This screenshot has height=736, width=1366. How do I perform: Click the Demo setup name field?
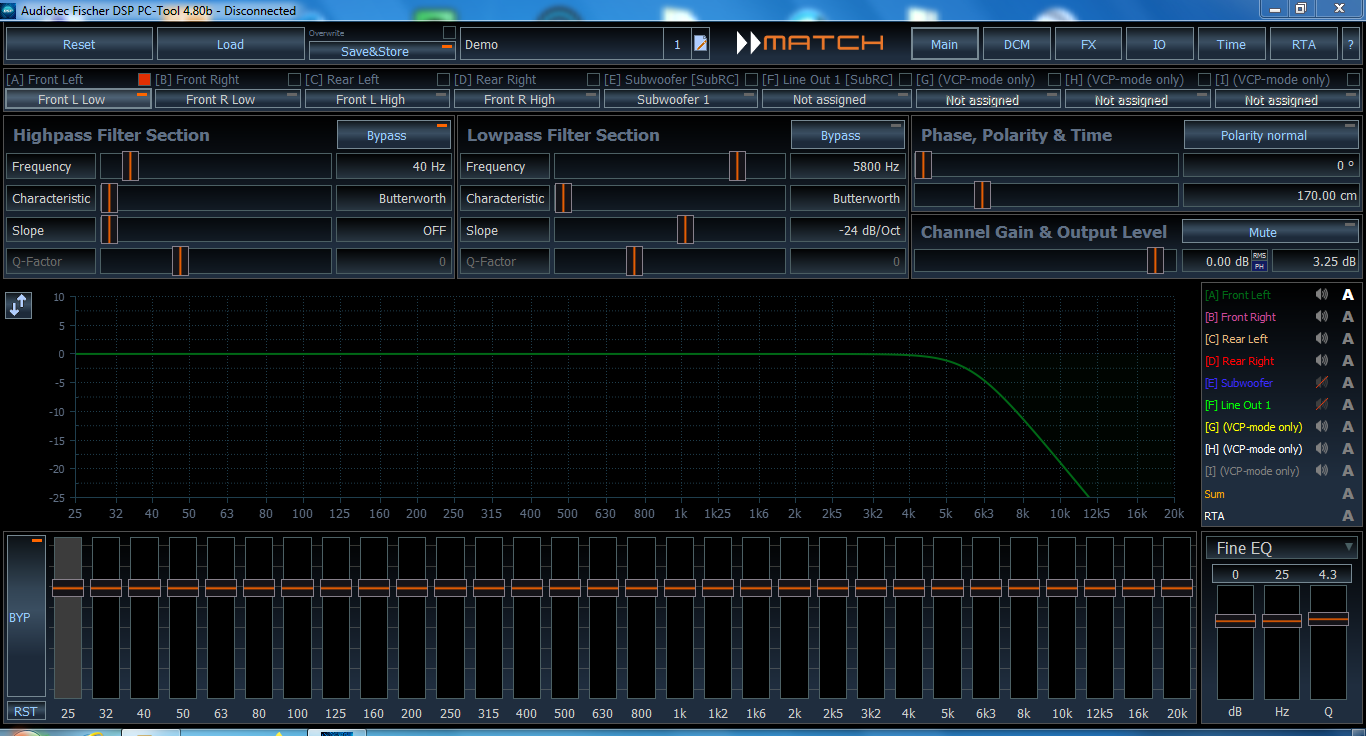pos(562,44)
